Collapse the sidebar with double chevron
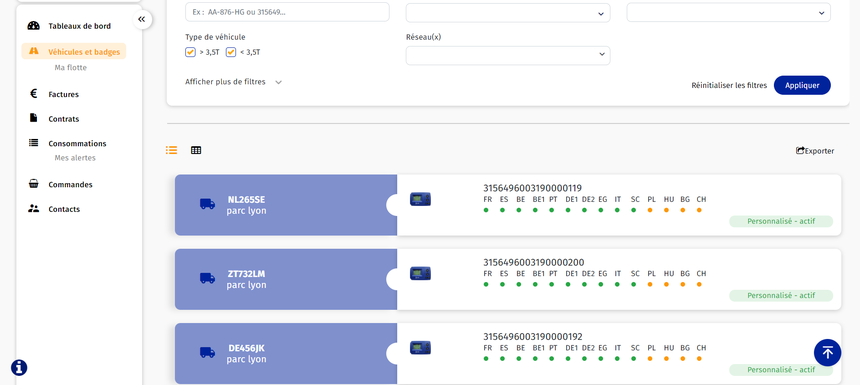The width and height of the screenshot is (860, 385). click(x=142, y=20)
